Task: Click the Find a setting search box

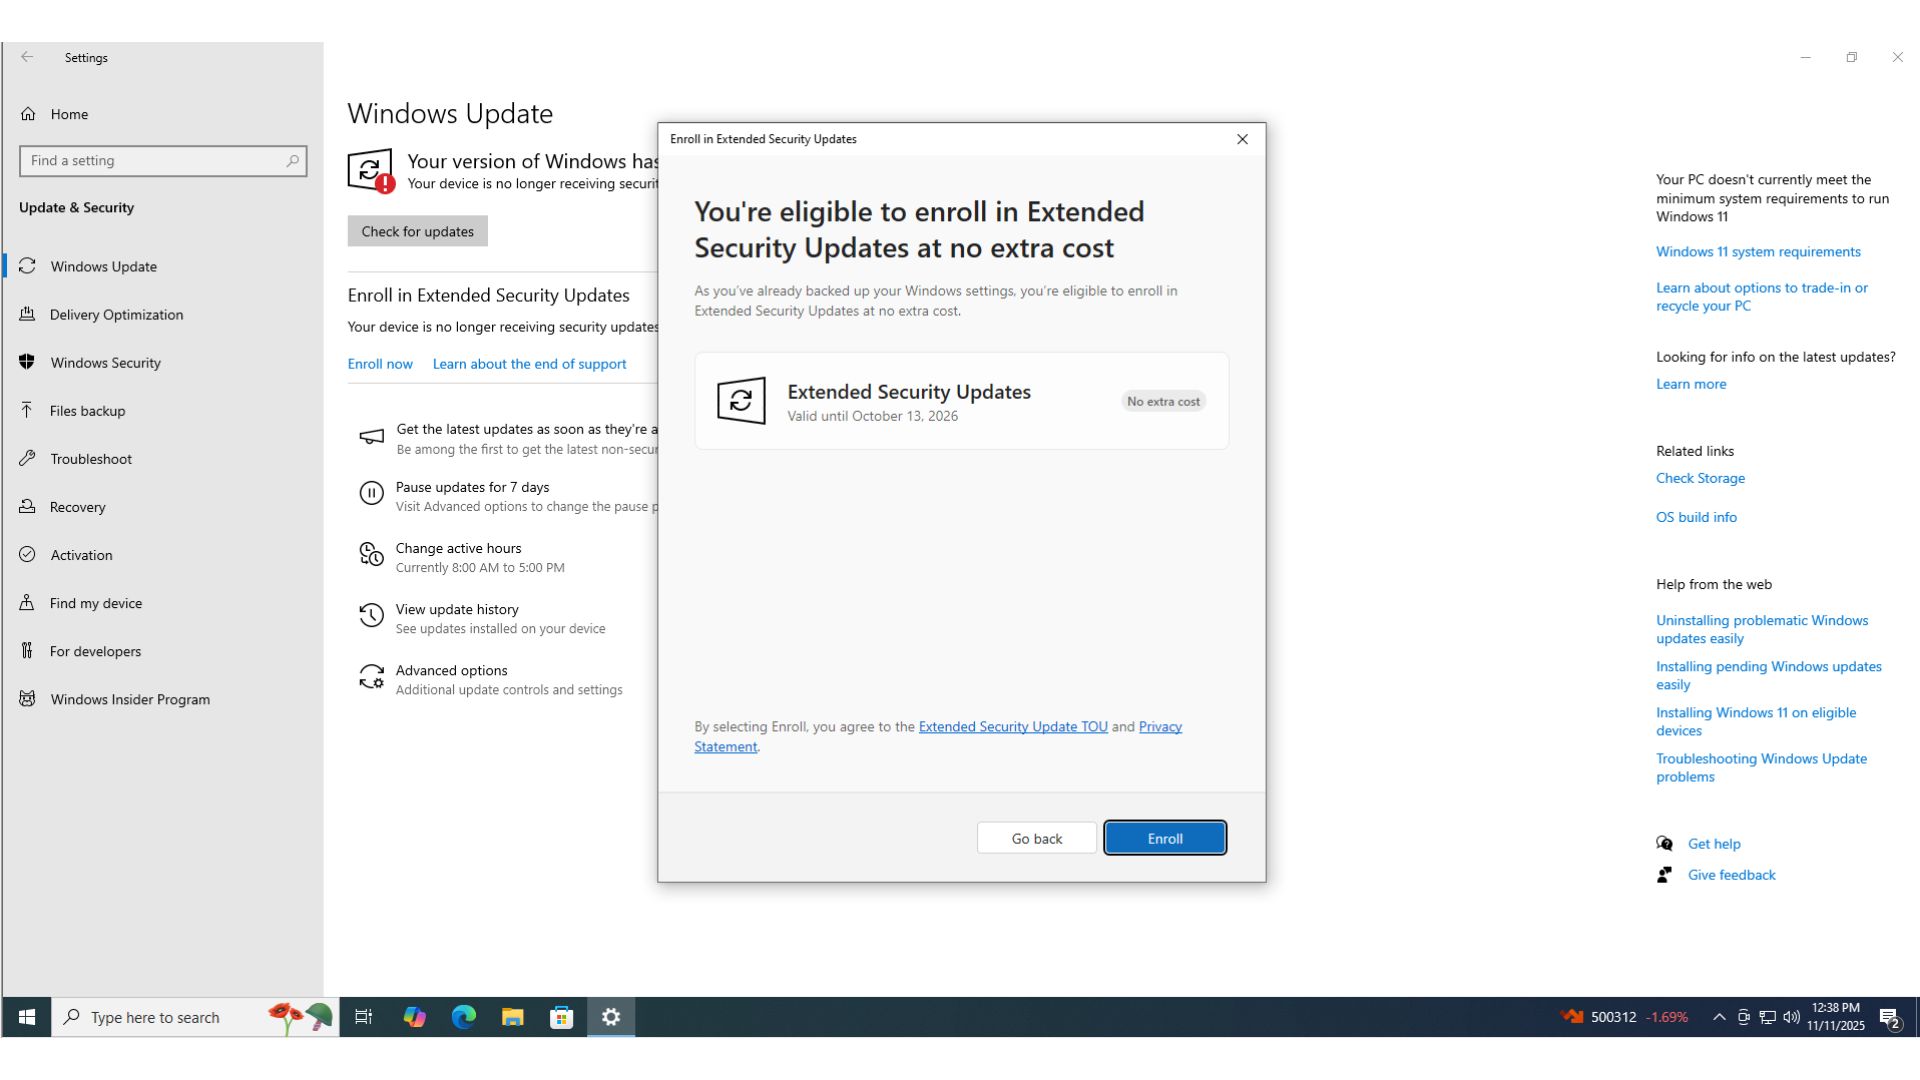Action: coord(163,160)
